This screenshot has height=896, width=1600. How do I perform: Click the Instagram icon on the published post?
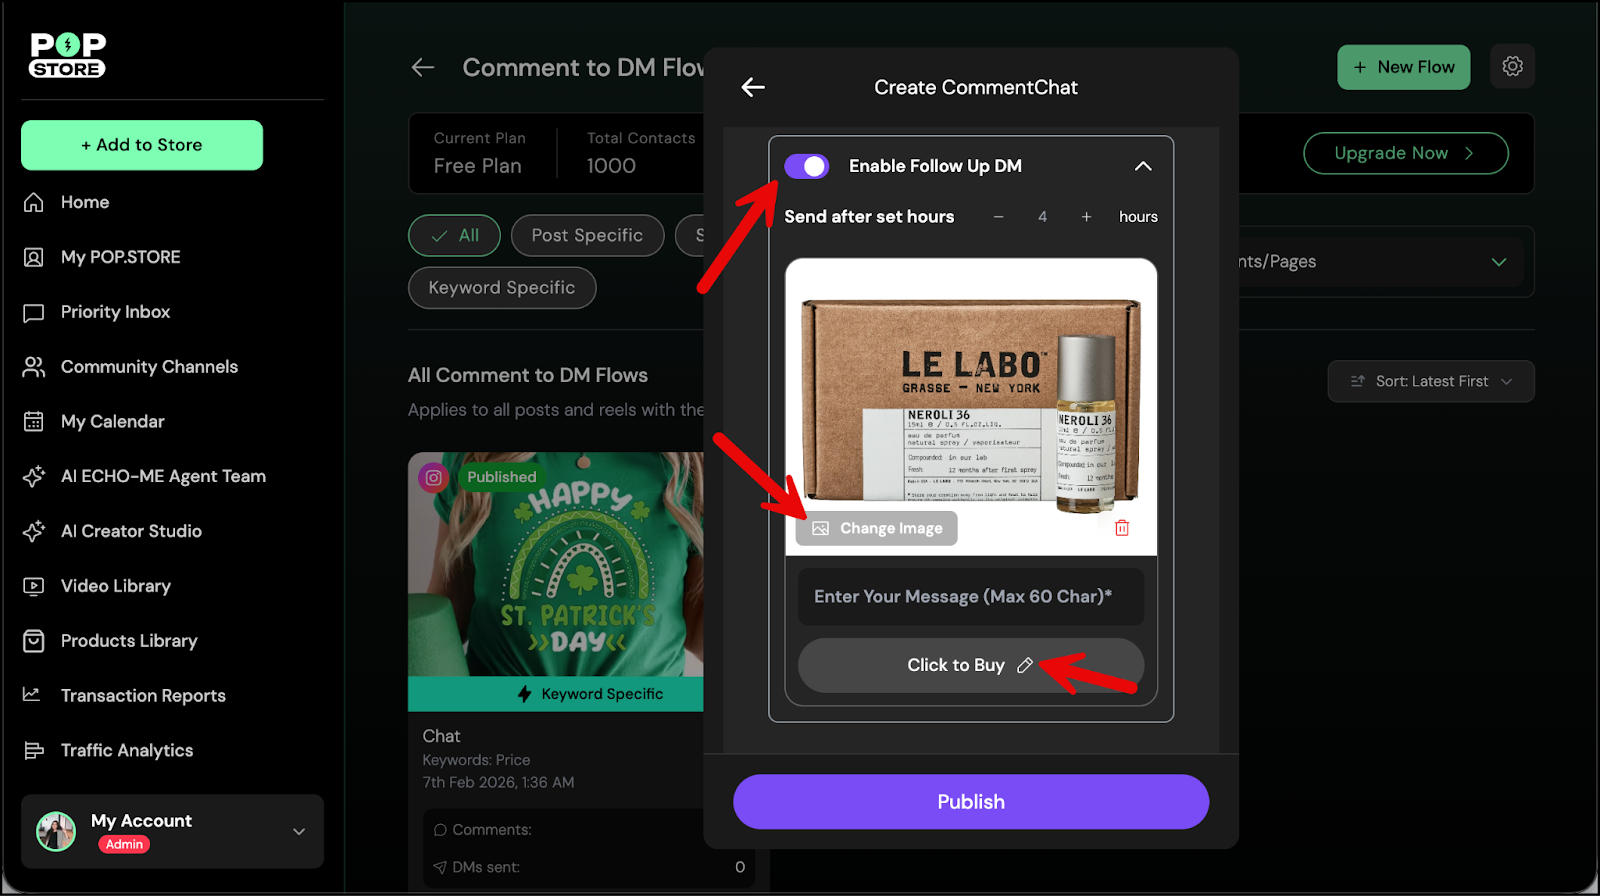[434, 478]
